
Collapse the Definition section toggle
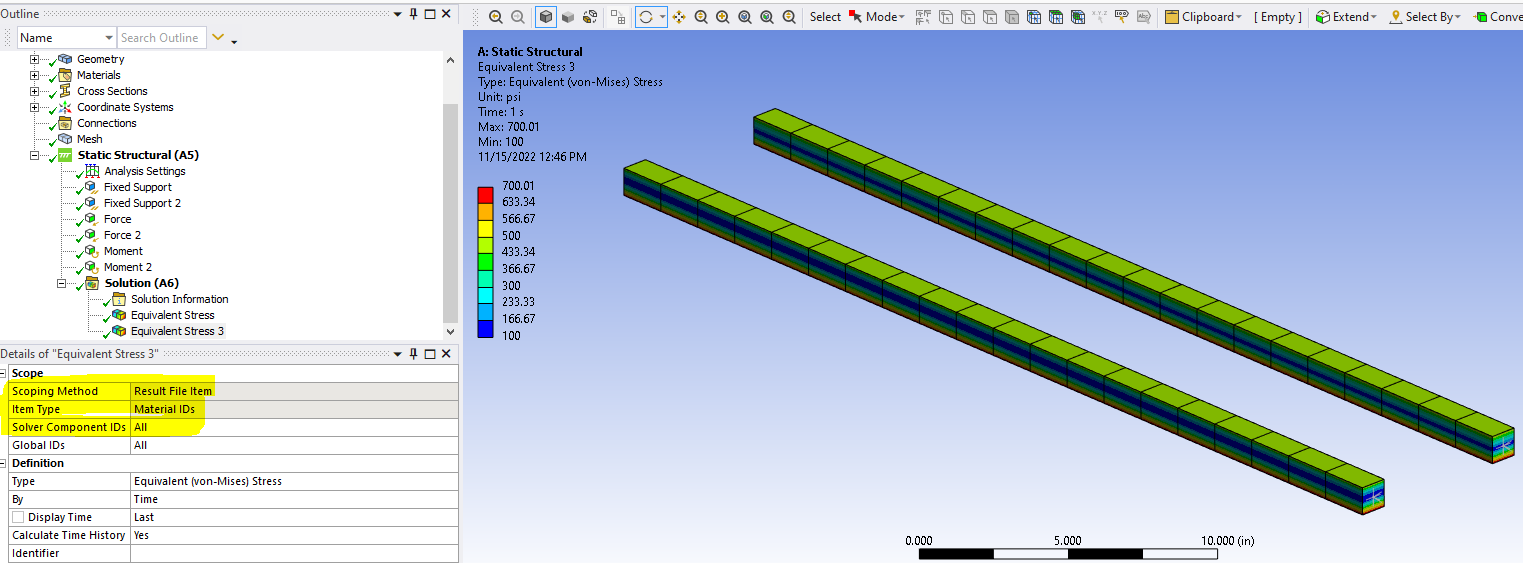point(5,463)
